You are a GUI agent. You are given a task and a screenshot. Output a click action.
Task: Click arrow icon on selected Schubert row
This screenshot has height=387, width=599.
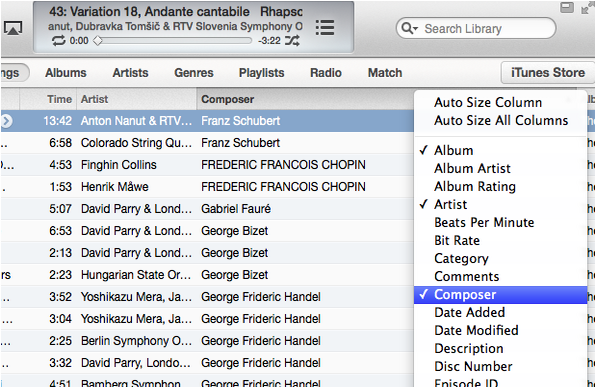[6, 121]
